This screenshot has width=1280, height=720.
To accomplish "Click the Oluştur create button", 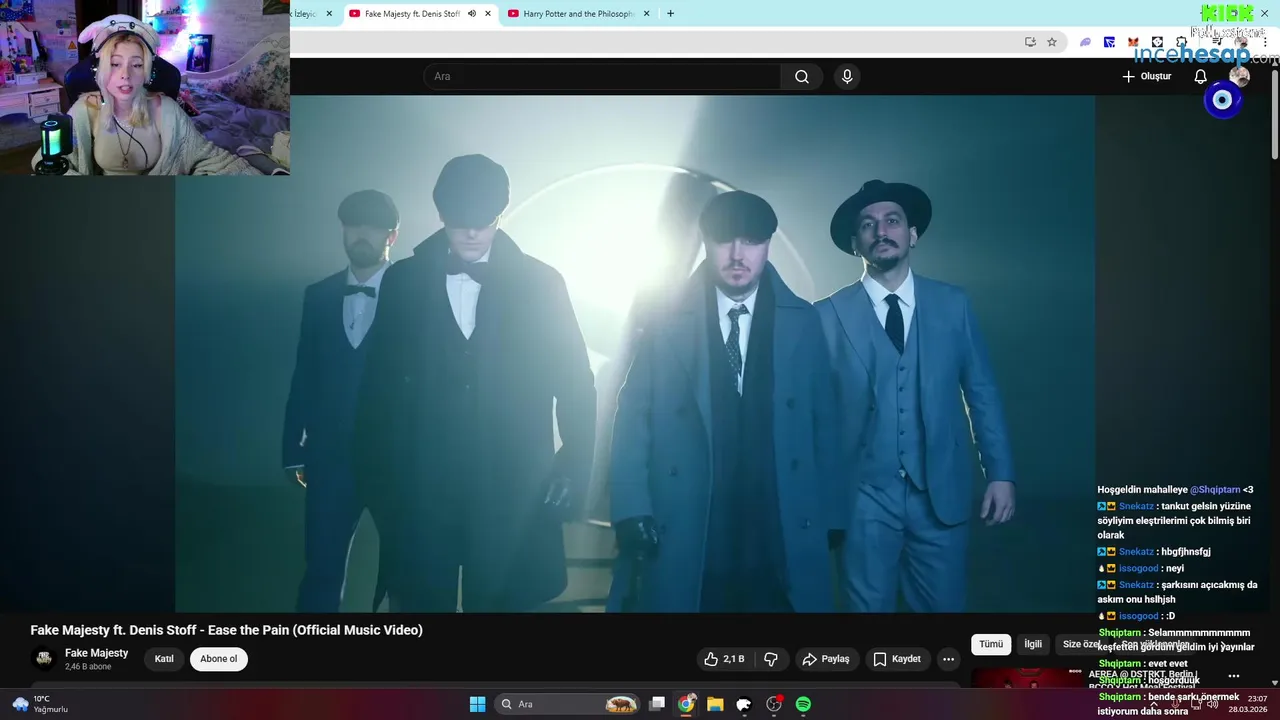I will click(x=1146, y=77).
